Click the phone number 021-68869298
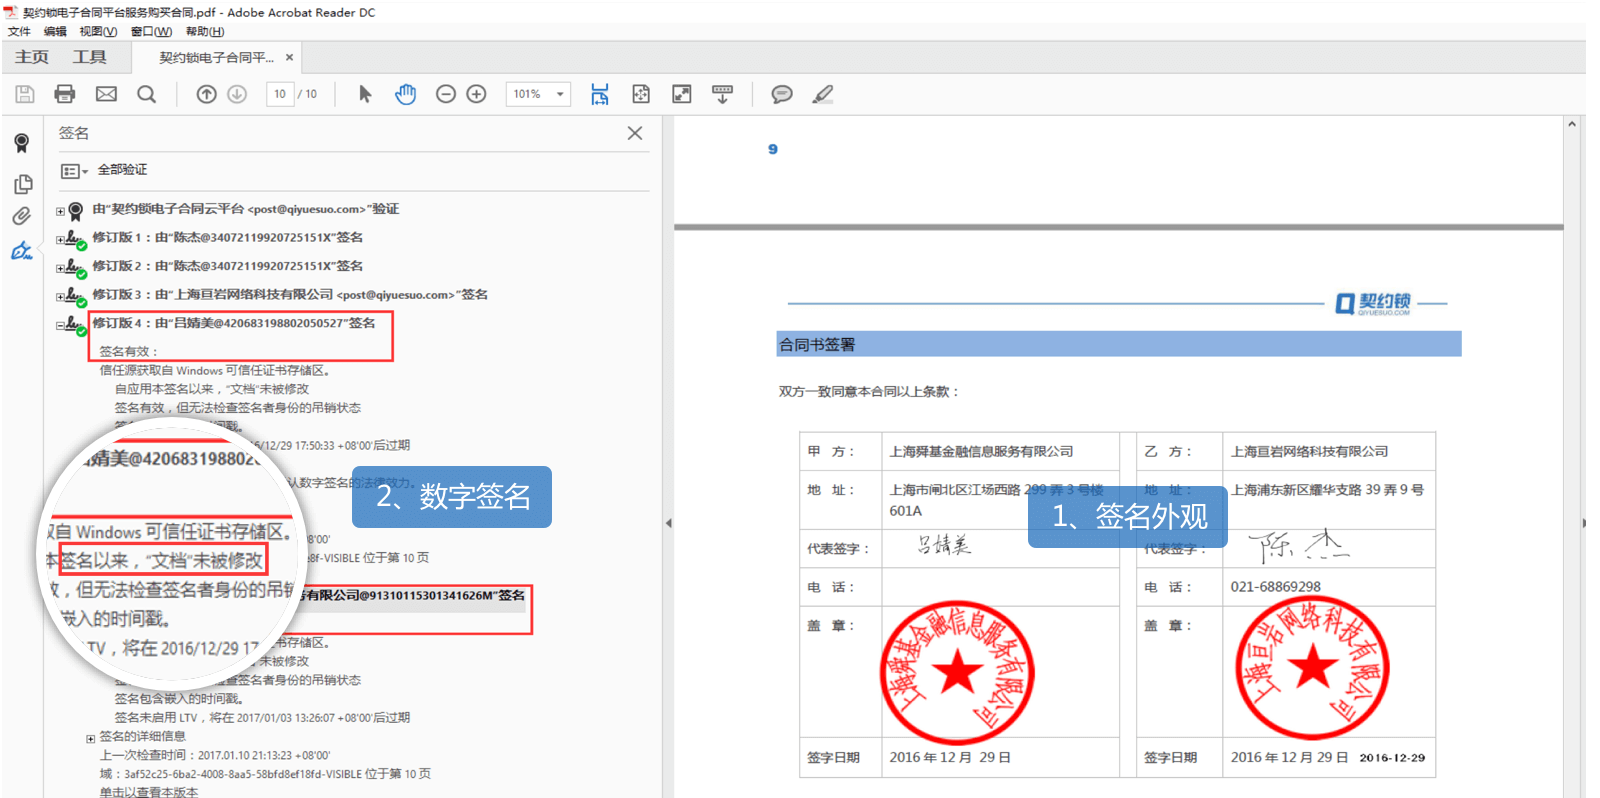Screen dimensions: 1600x798 click(x=1275, y=587)
